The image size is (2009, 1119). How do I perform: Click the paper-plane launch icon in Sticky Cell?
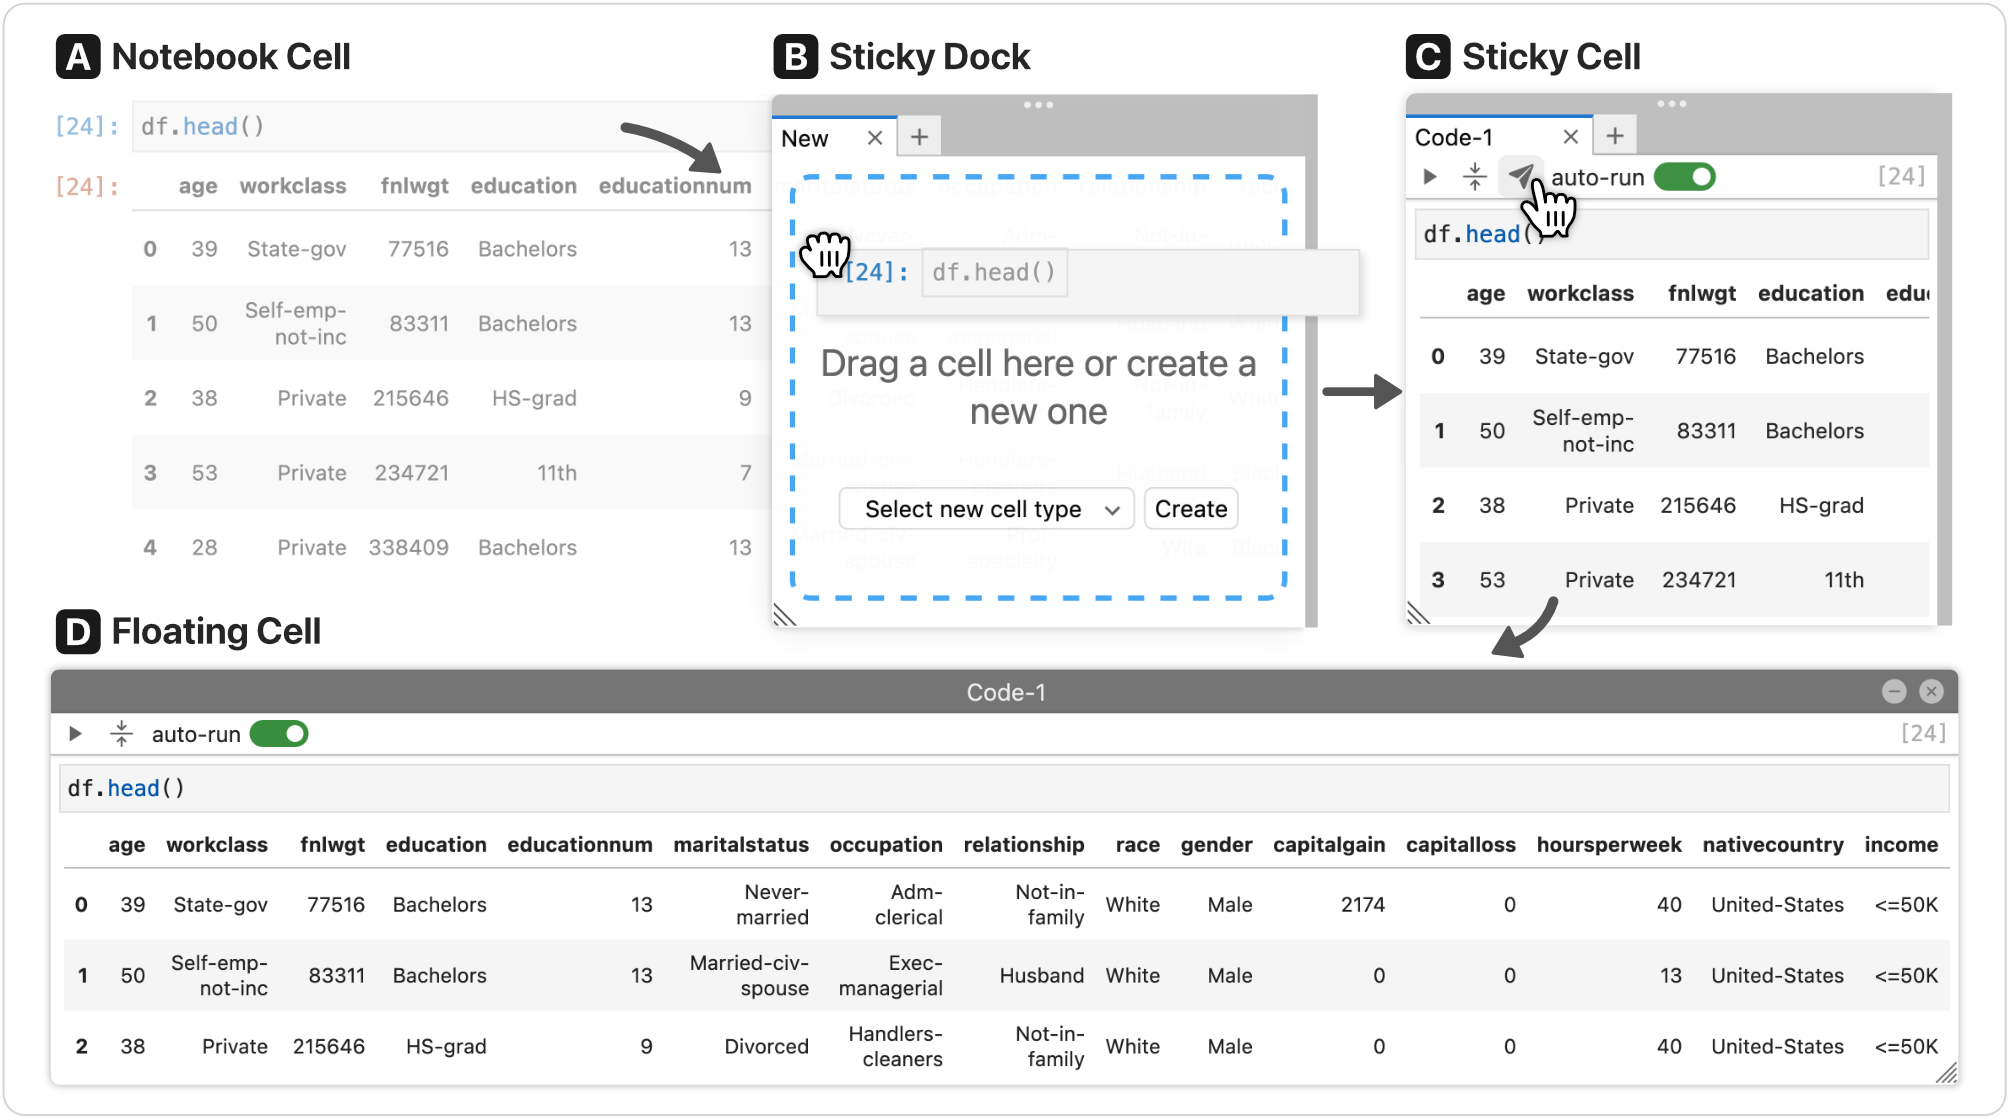(x=1519, y=176)
